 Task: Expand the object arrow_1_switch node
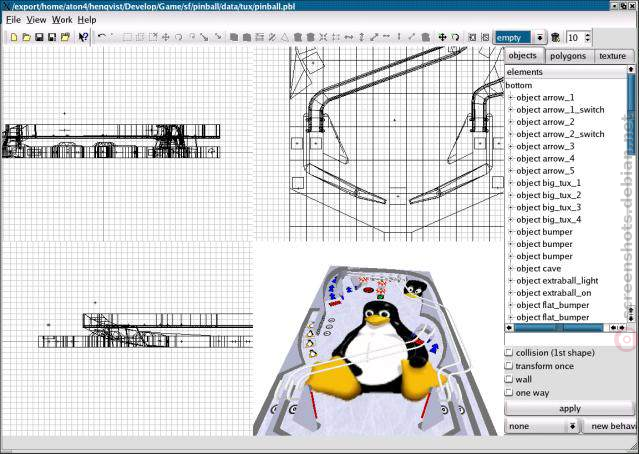point(510,110)
